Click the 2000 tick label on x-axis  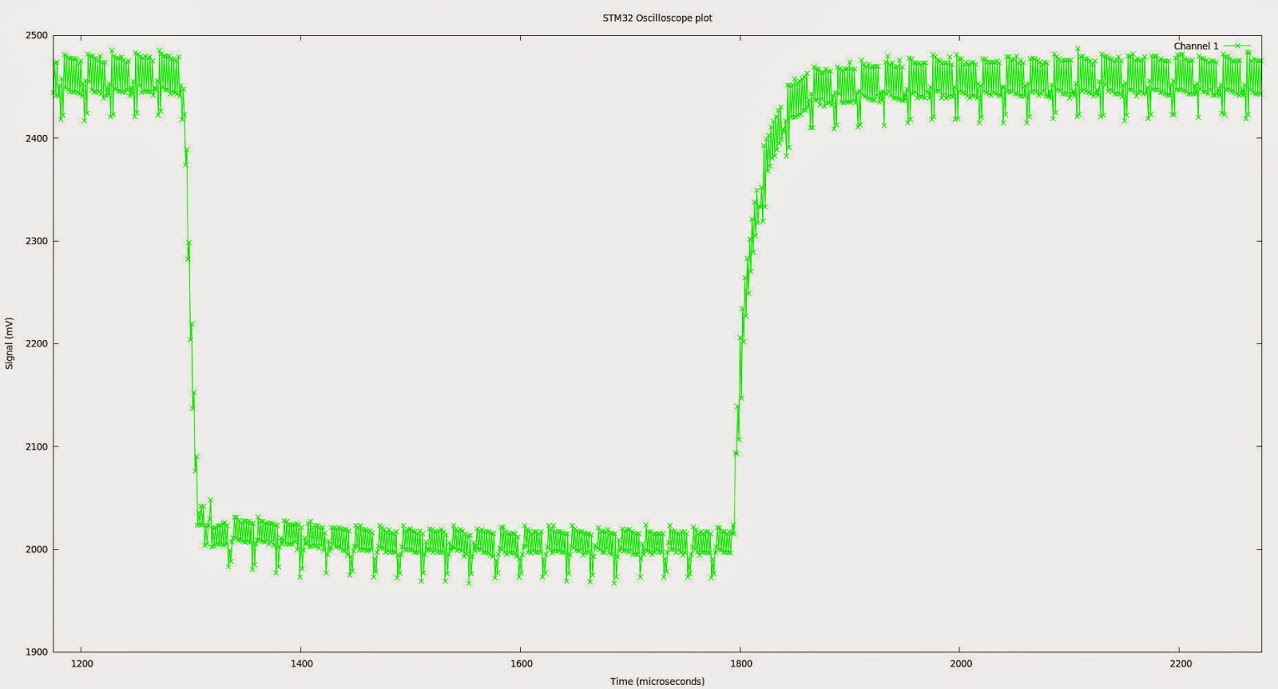pyautogui.click(x=960, y=663)
